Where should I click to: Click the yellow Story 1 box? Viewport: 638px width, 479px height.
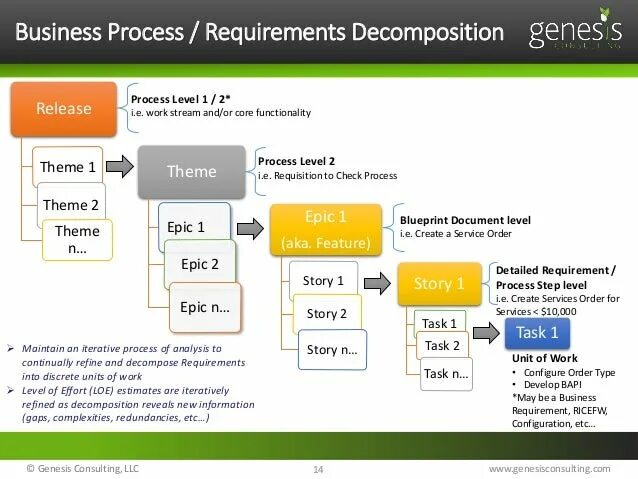(439, 284)
